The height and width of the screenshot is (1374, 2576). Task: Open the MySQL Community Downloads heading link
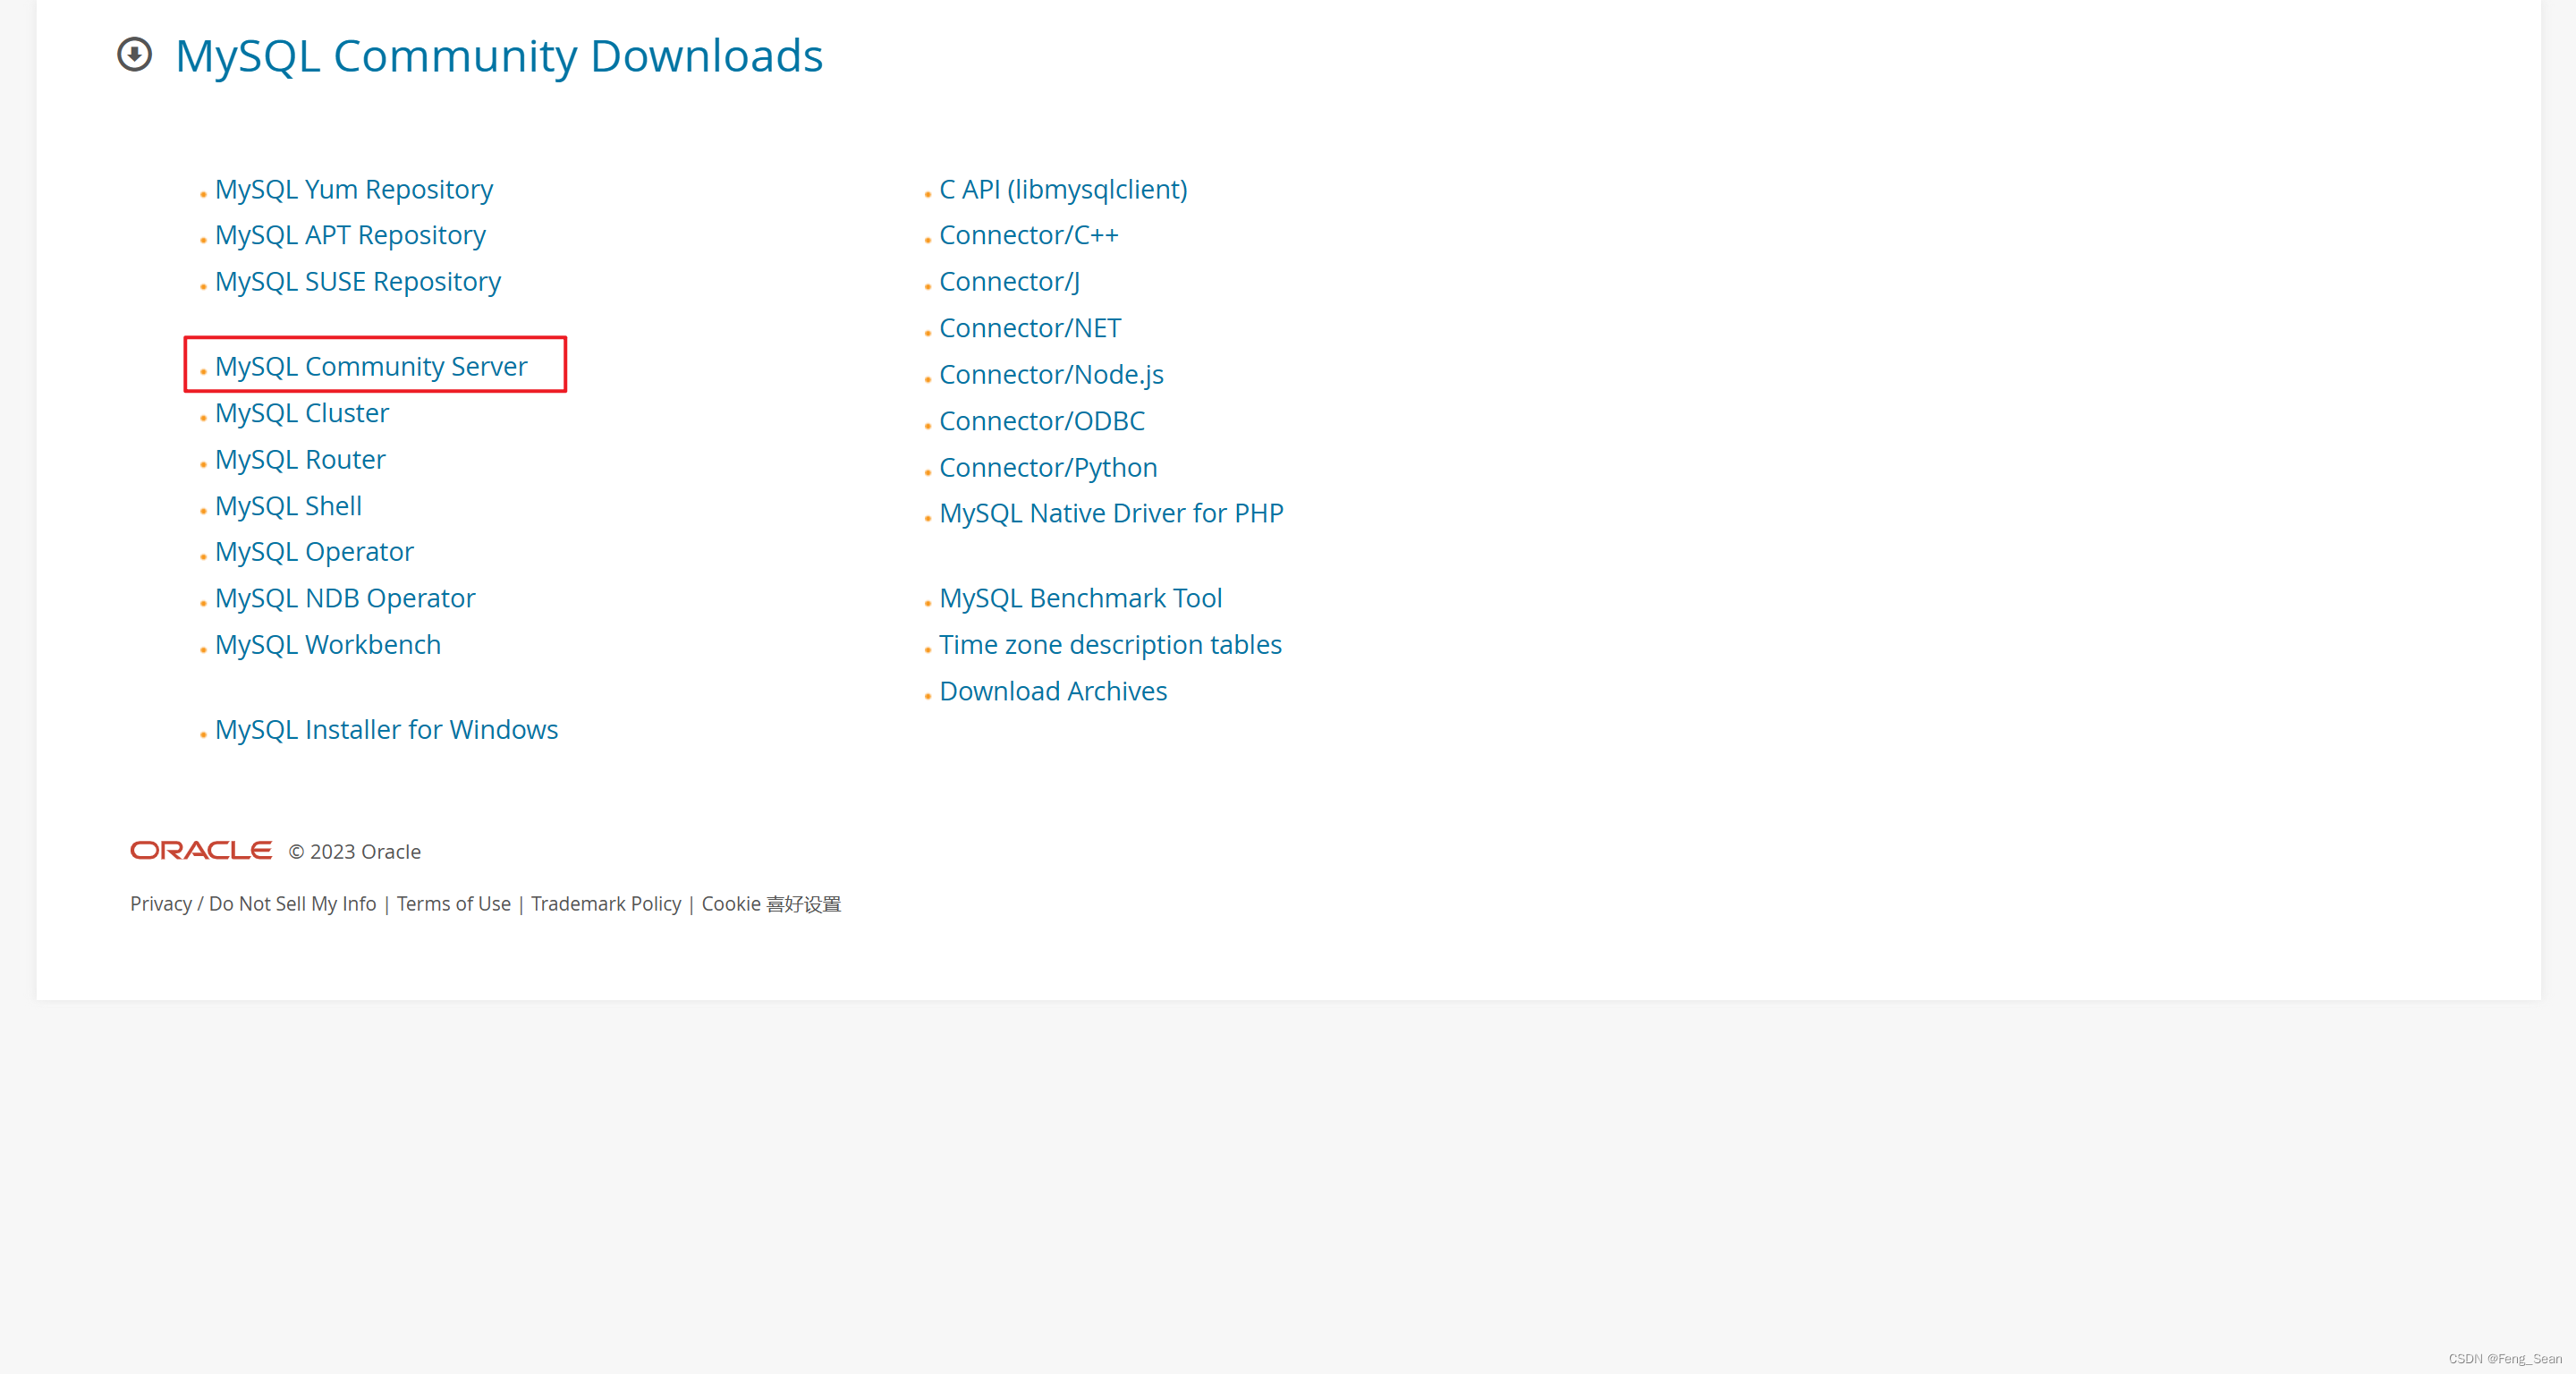pyautogui.click(x=499, y=56)
